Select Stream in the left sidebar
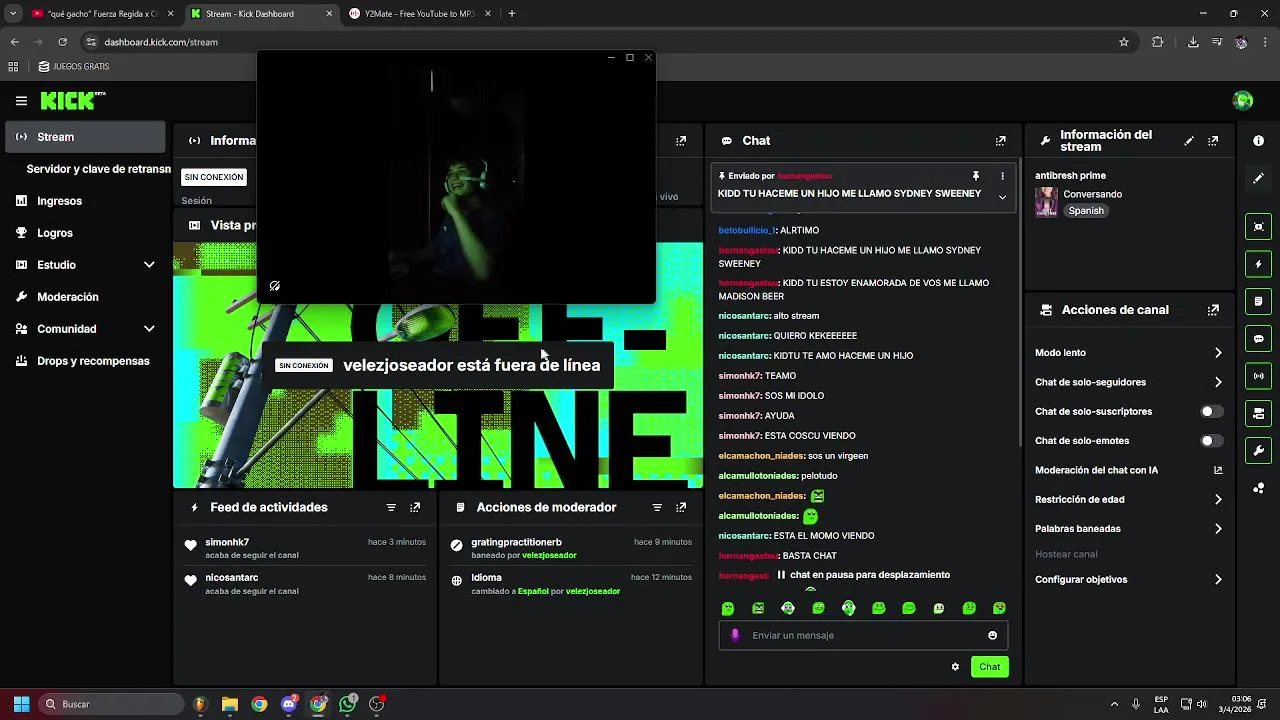The height and width of the screenshot is (720, 1280). (85, 137)
